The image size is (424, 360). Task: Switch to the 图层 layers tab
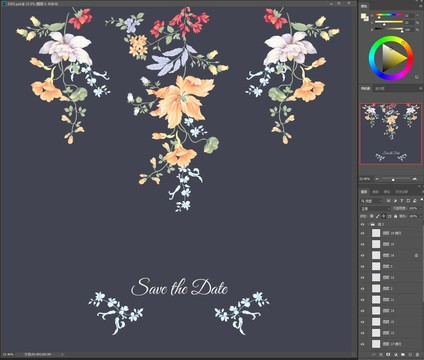click(364, 192)
